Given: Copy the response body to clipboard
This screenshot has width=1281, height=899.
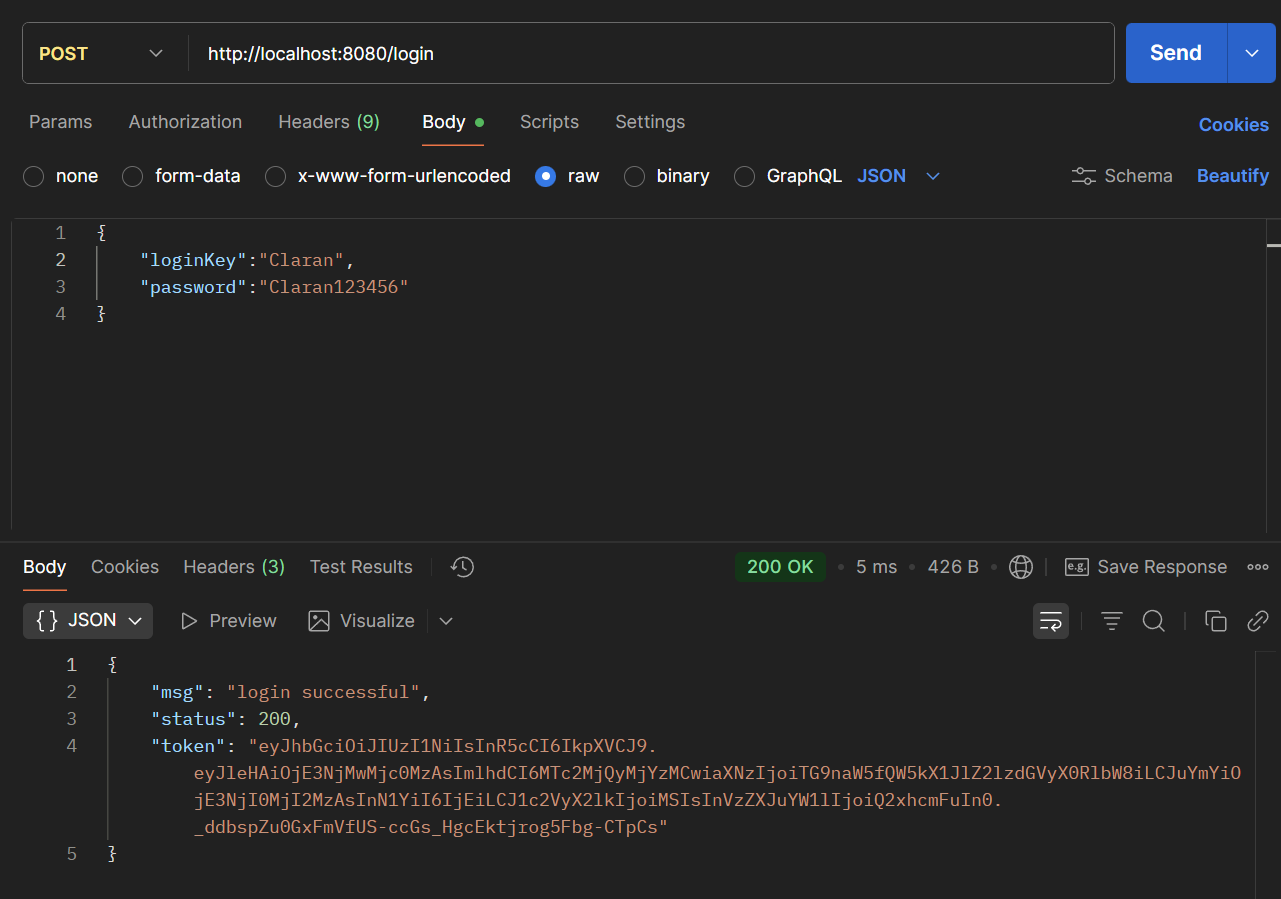Looking at the screenshot, I should (x=1215, y=621).
